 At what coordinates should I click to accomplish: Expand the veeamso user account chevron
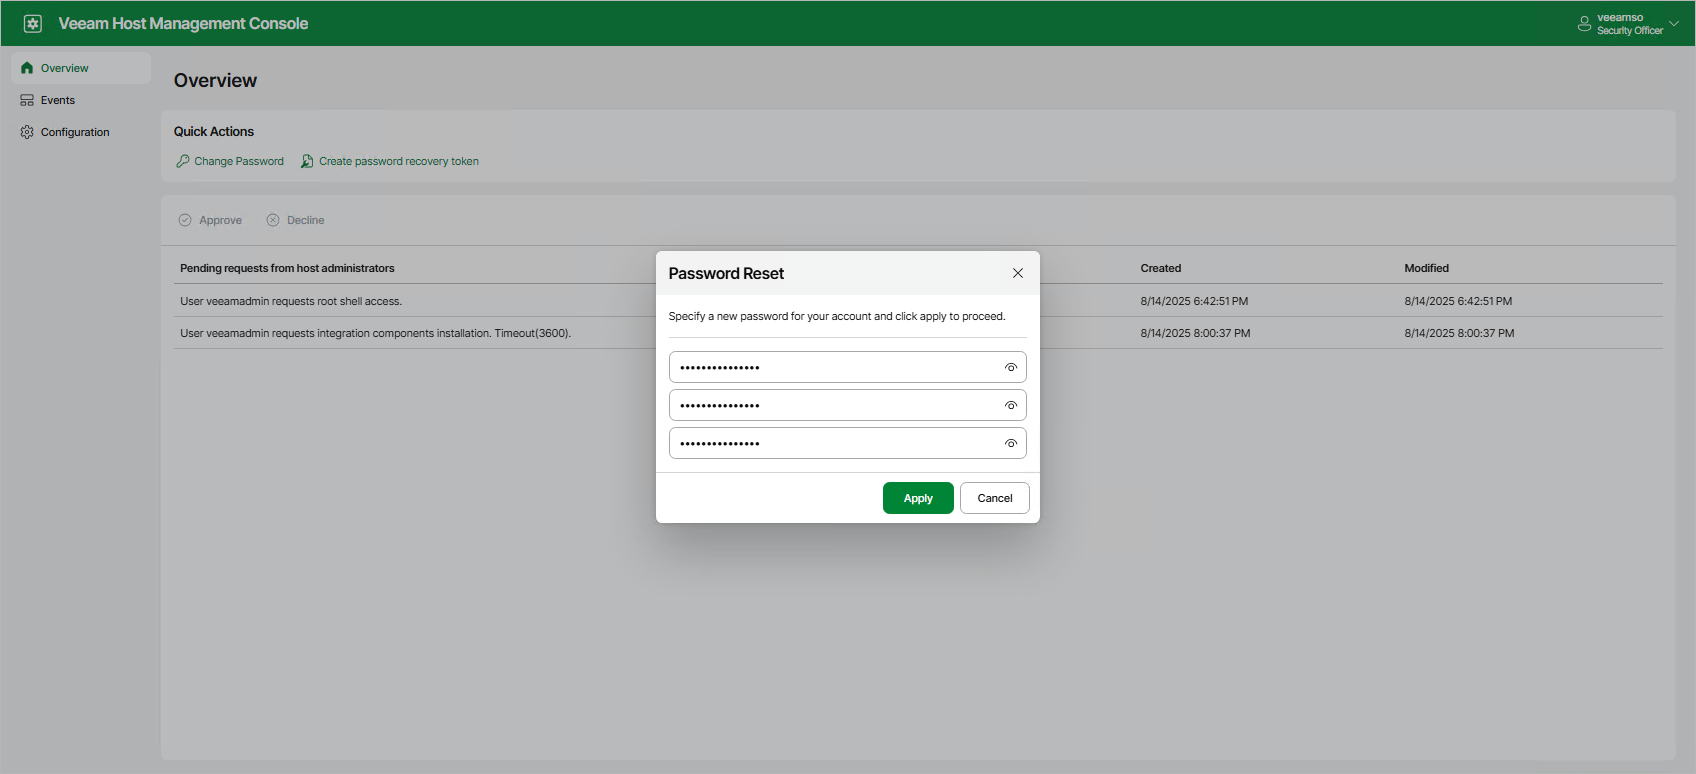[x=1674, y=24]
